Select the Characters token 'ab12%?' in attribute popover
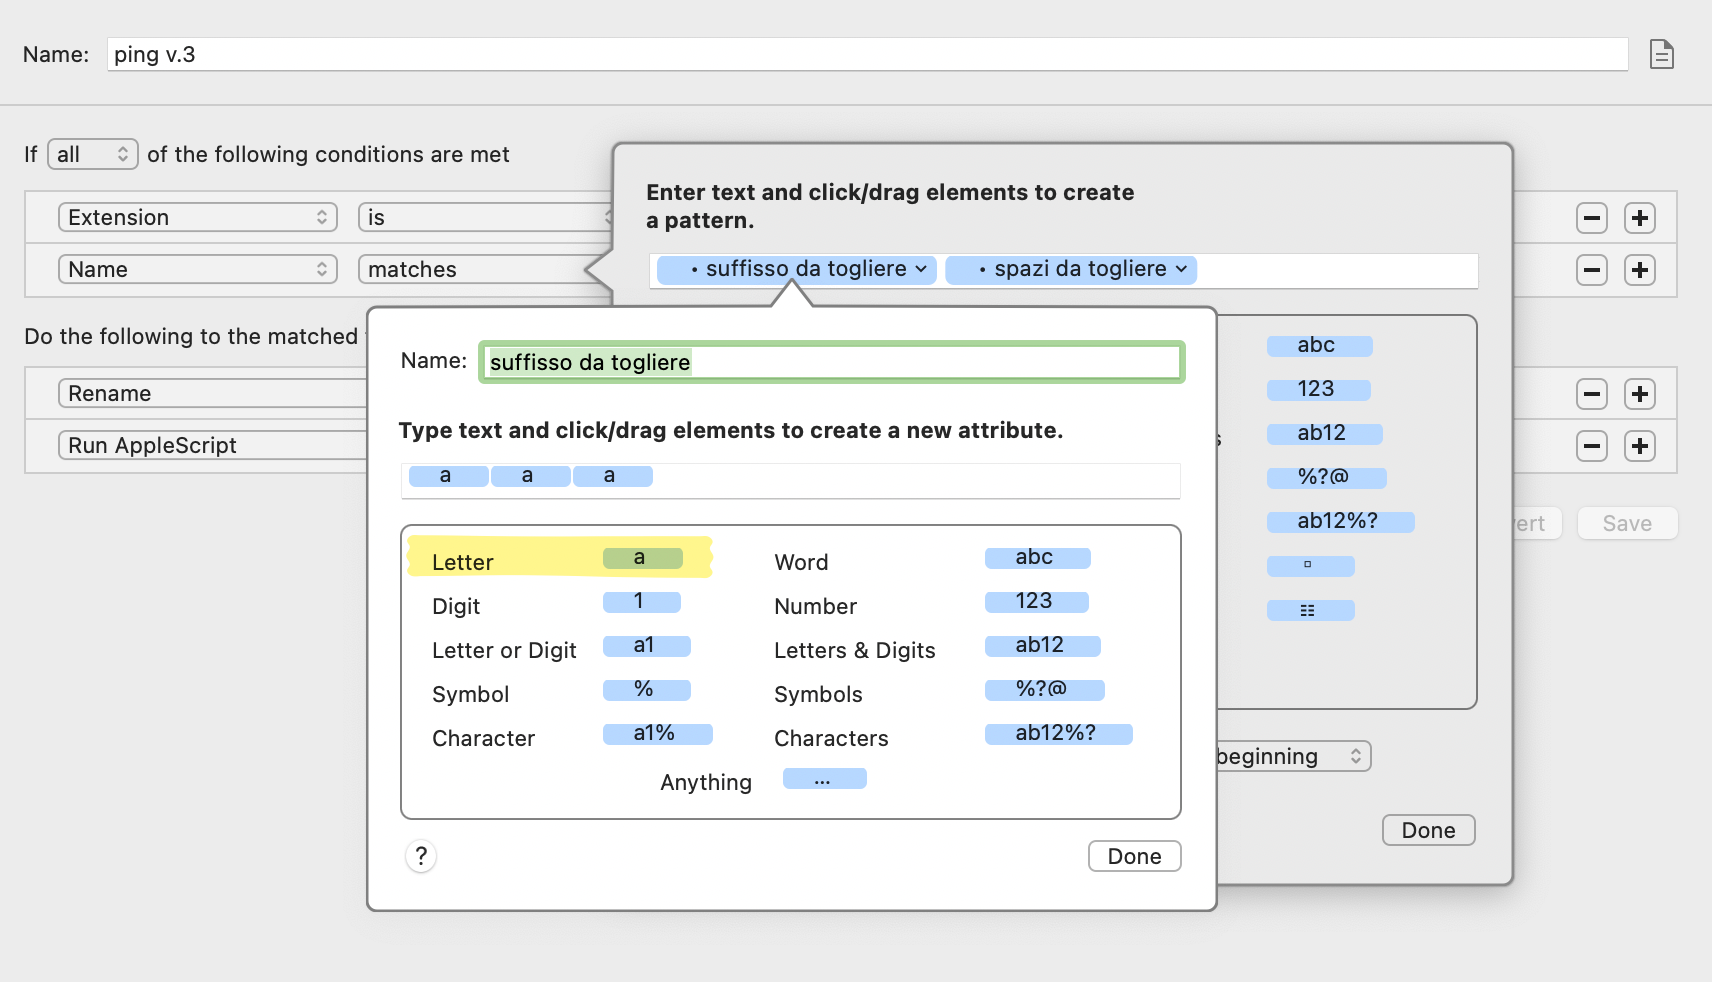Viewport: 1712px width, 982px height. 1059,734
